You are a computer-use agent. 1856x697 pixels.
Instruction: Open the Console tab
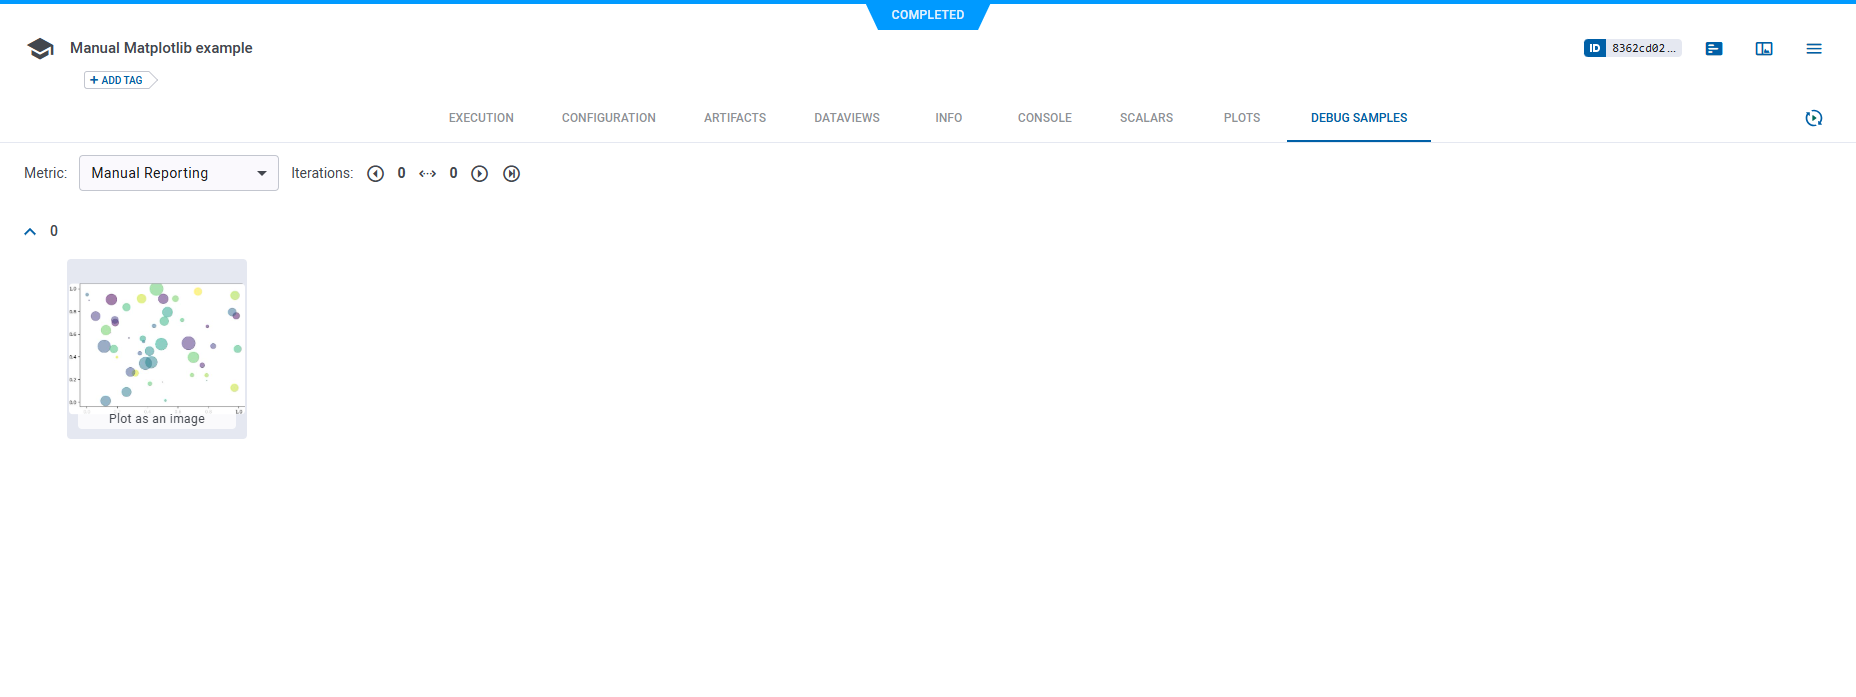tap(1044, 118)
